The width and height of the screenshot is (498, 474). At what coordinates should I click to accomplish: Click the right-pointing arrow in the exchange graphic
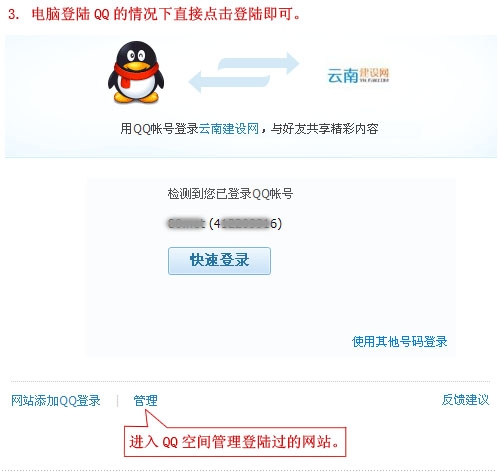(x=258, y=63)
